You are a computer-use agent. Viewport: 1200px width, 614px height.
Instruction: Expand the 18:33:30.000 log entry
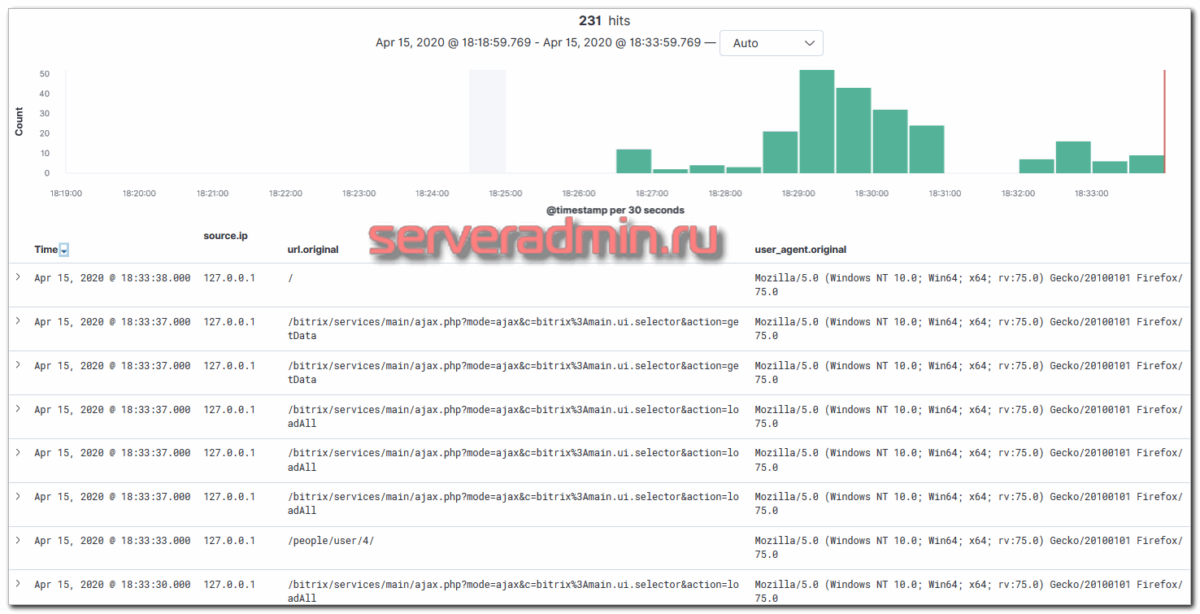click(x=18, y=584)
